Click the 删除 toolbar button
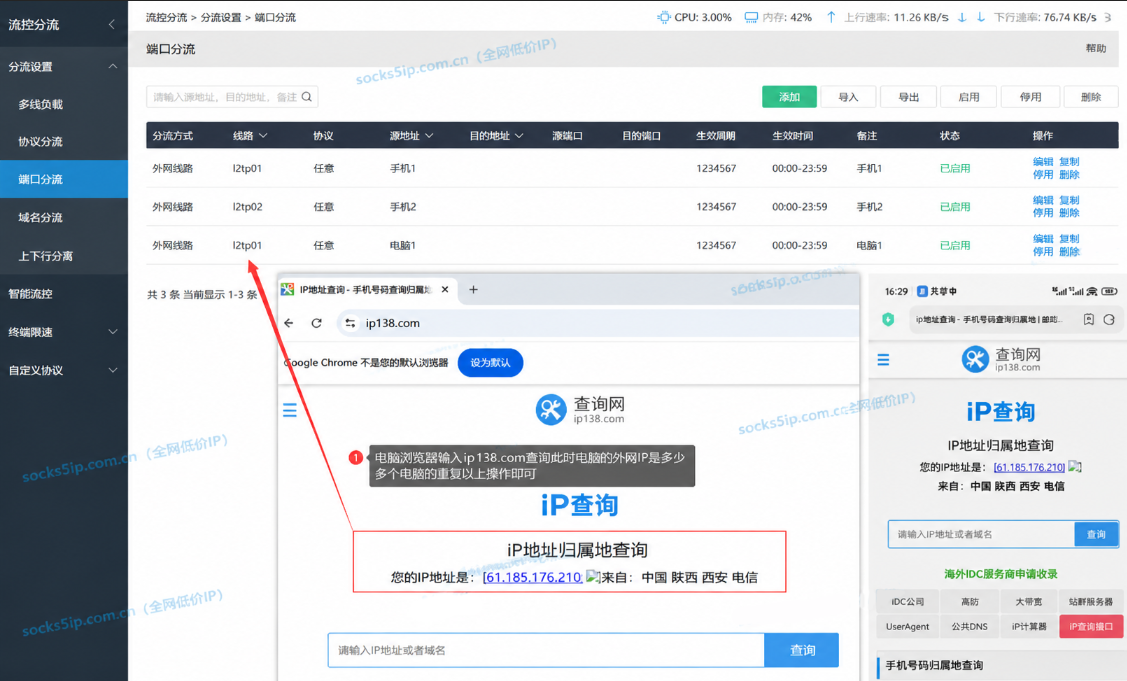Screen dimensions: 1127x681 (x=1090, y=96)
